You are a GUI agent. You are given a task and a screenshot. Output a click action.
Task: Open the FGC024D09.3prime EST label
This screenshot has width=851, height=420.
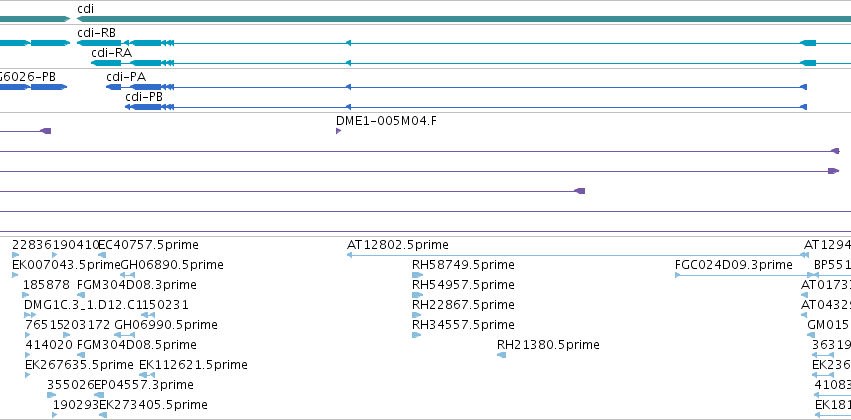(734, 265)
